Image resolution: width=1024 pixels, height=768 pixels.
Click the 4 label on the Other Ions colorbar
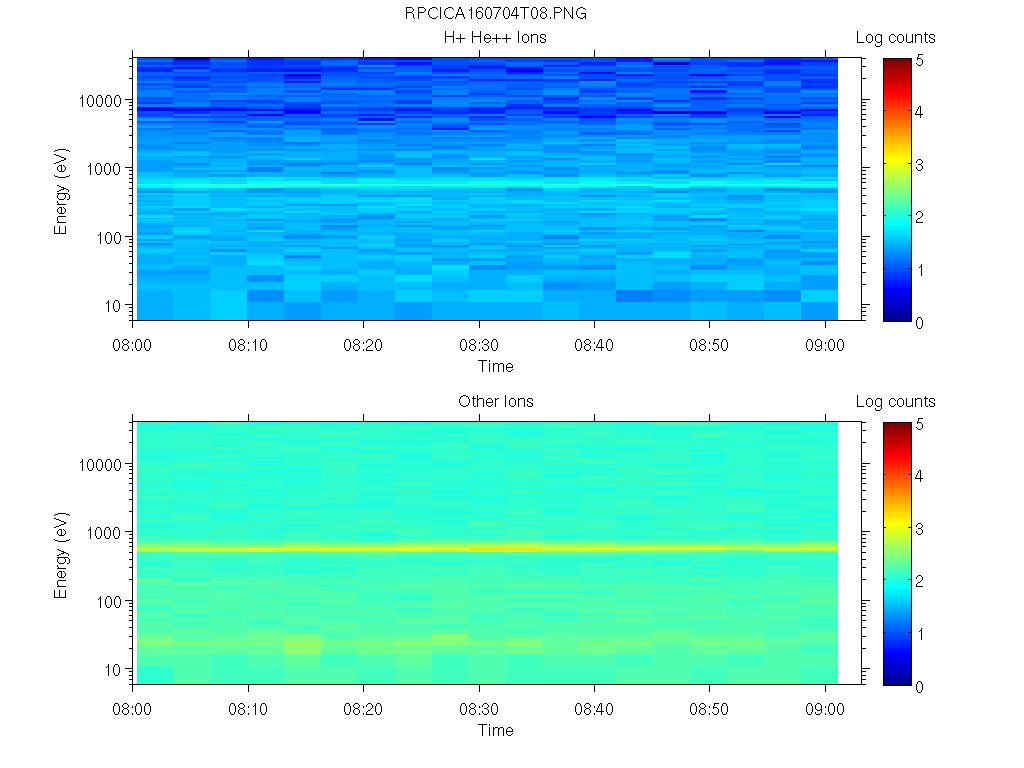(x=920, y=476)
